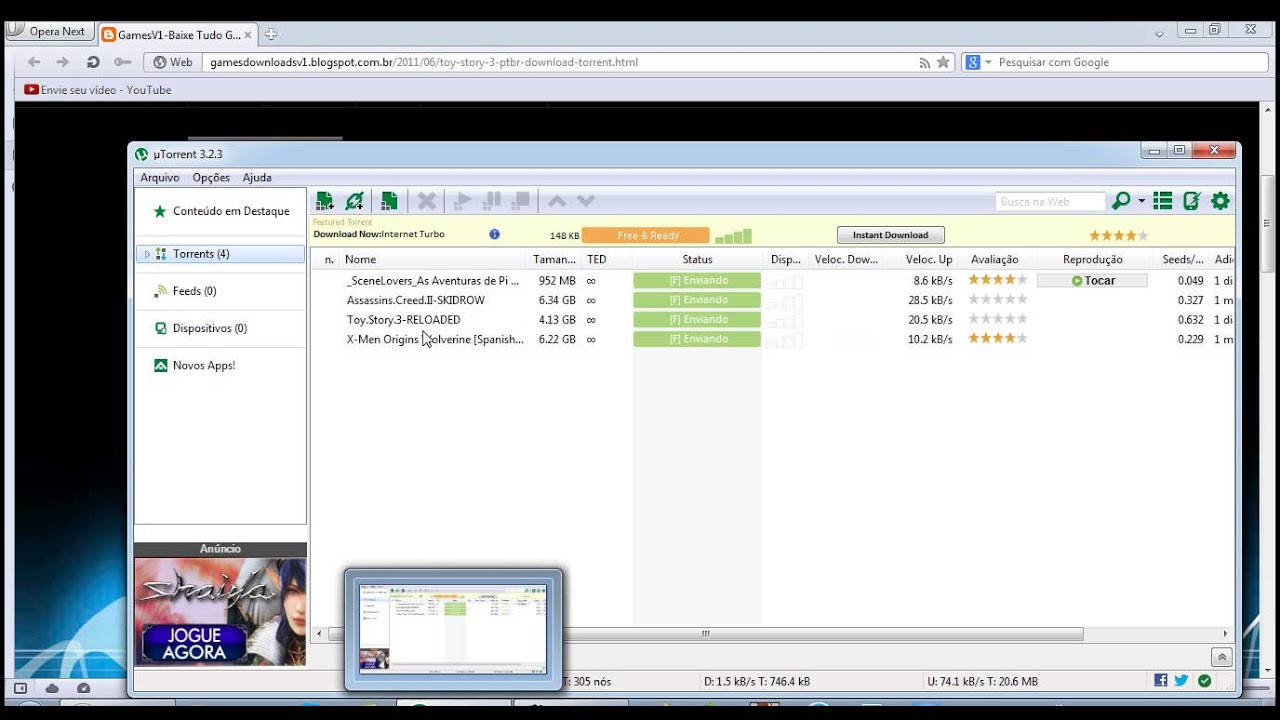Click the Start torrent play icon

point(462,201)
